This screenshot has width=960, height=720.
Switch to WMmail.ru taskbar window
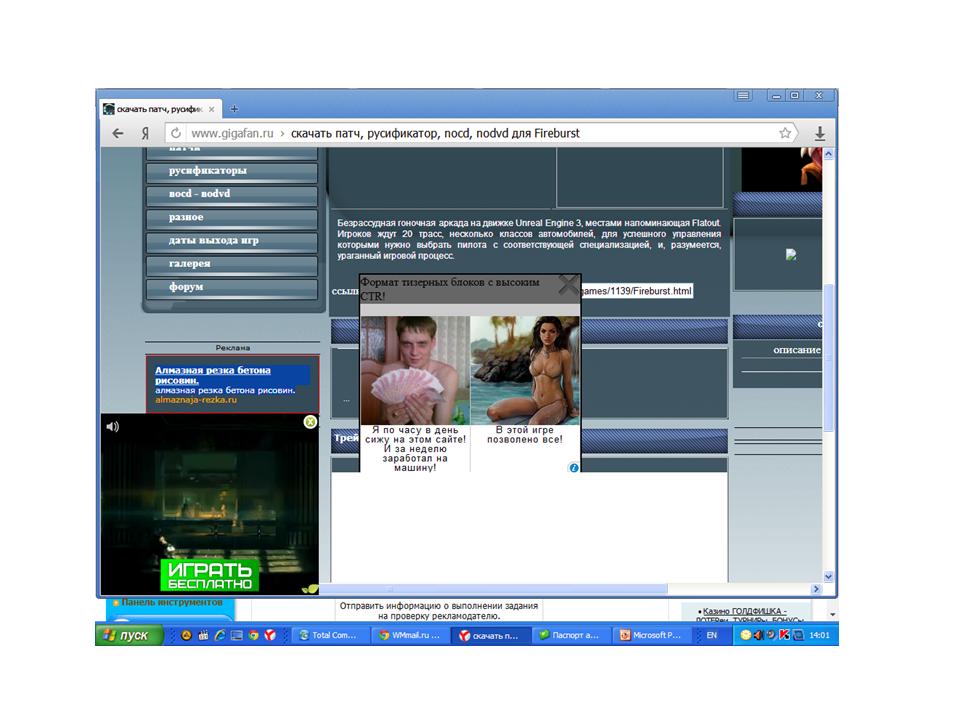409,636
